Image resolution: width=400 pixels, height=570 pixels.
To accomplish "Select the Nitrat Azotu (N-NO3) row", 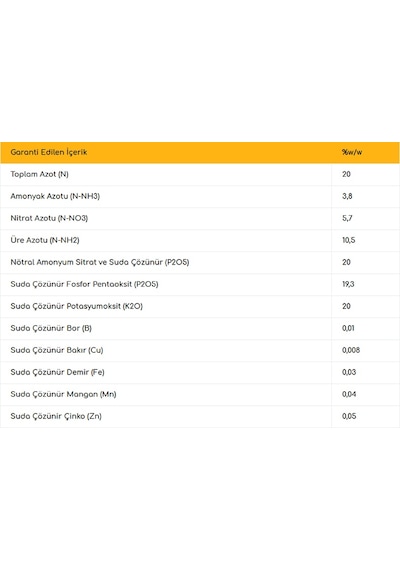I will pyautogui.click(x=200, y=218).
